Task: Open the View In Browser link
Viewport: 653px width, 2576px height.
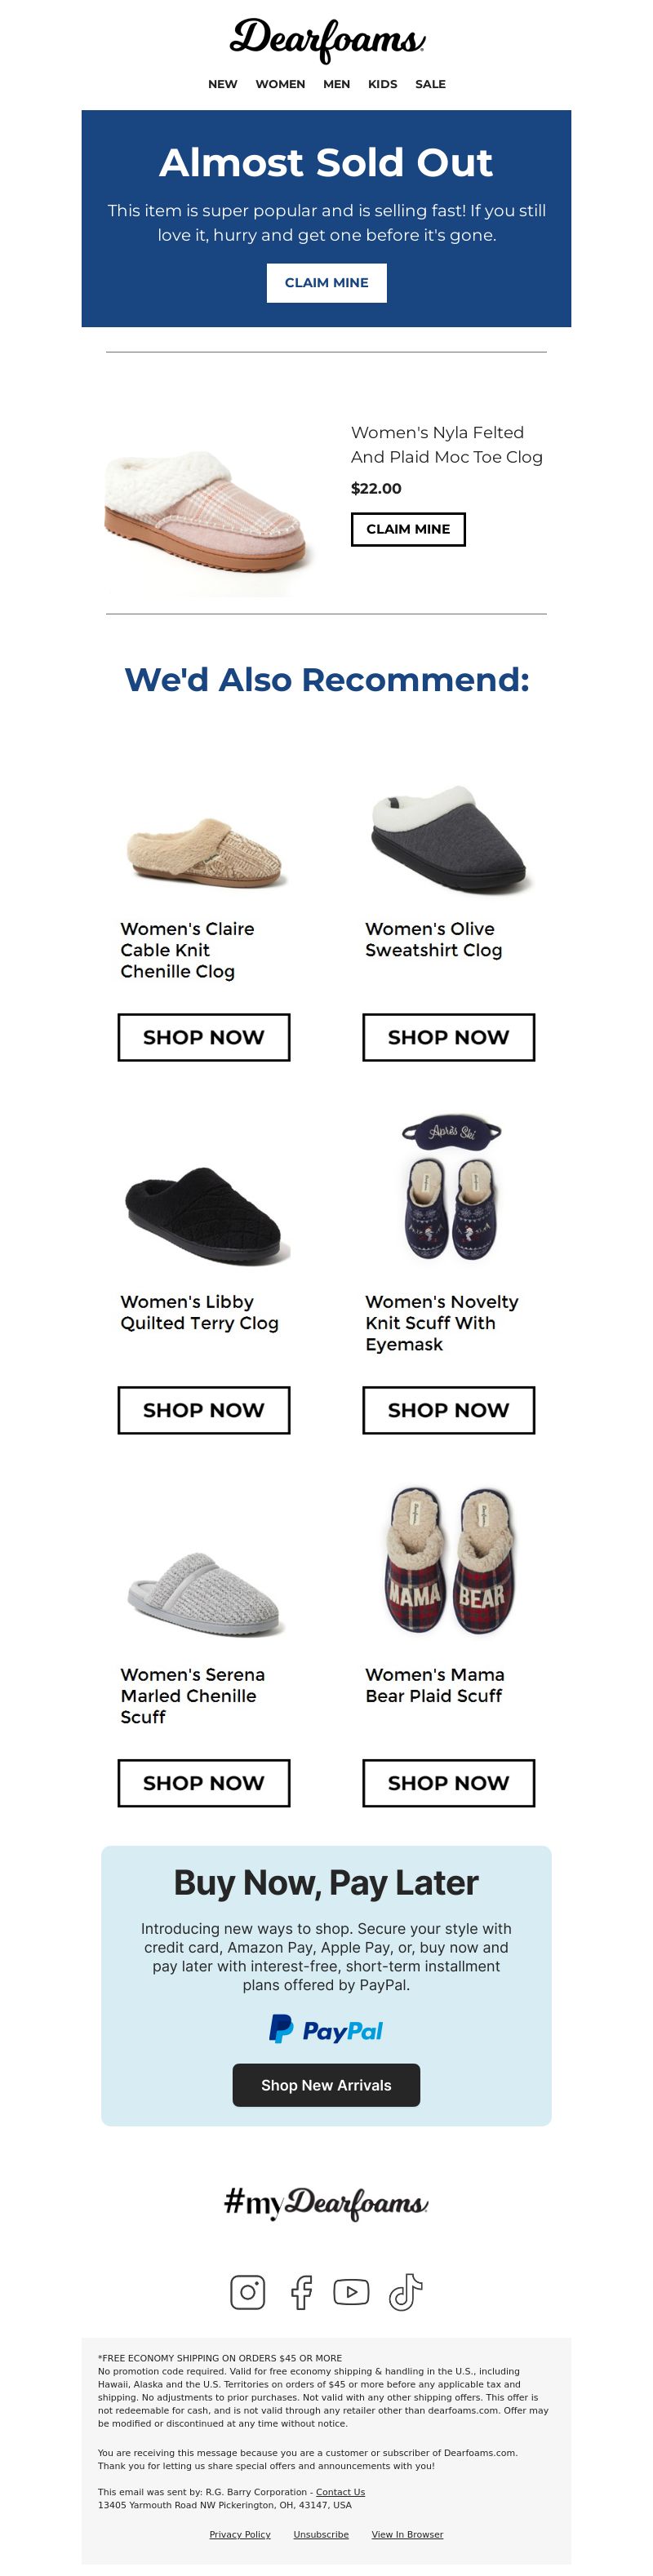Action: [407, 2534]
